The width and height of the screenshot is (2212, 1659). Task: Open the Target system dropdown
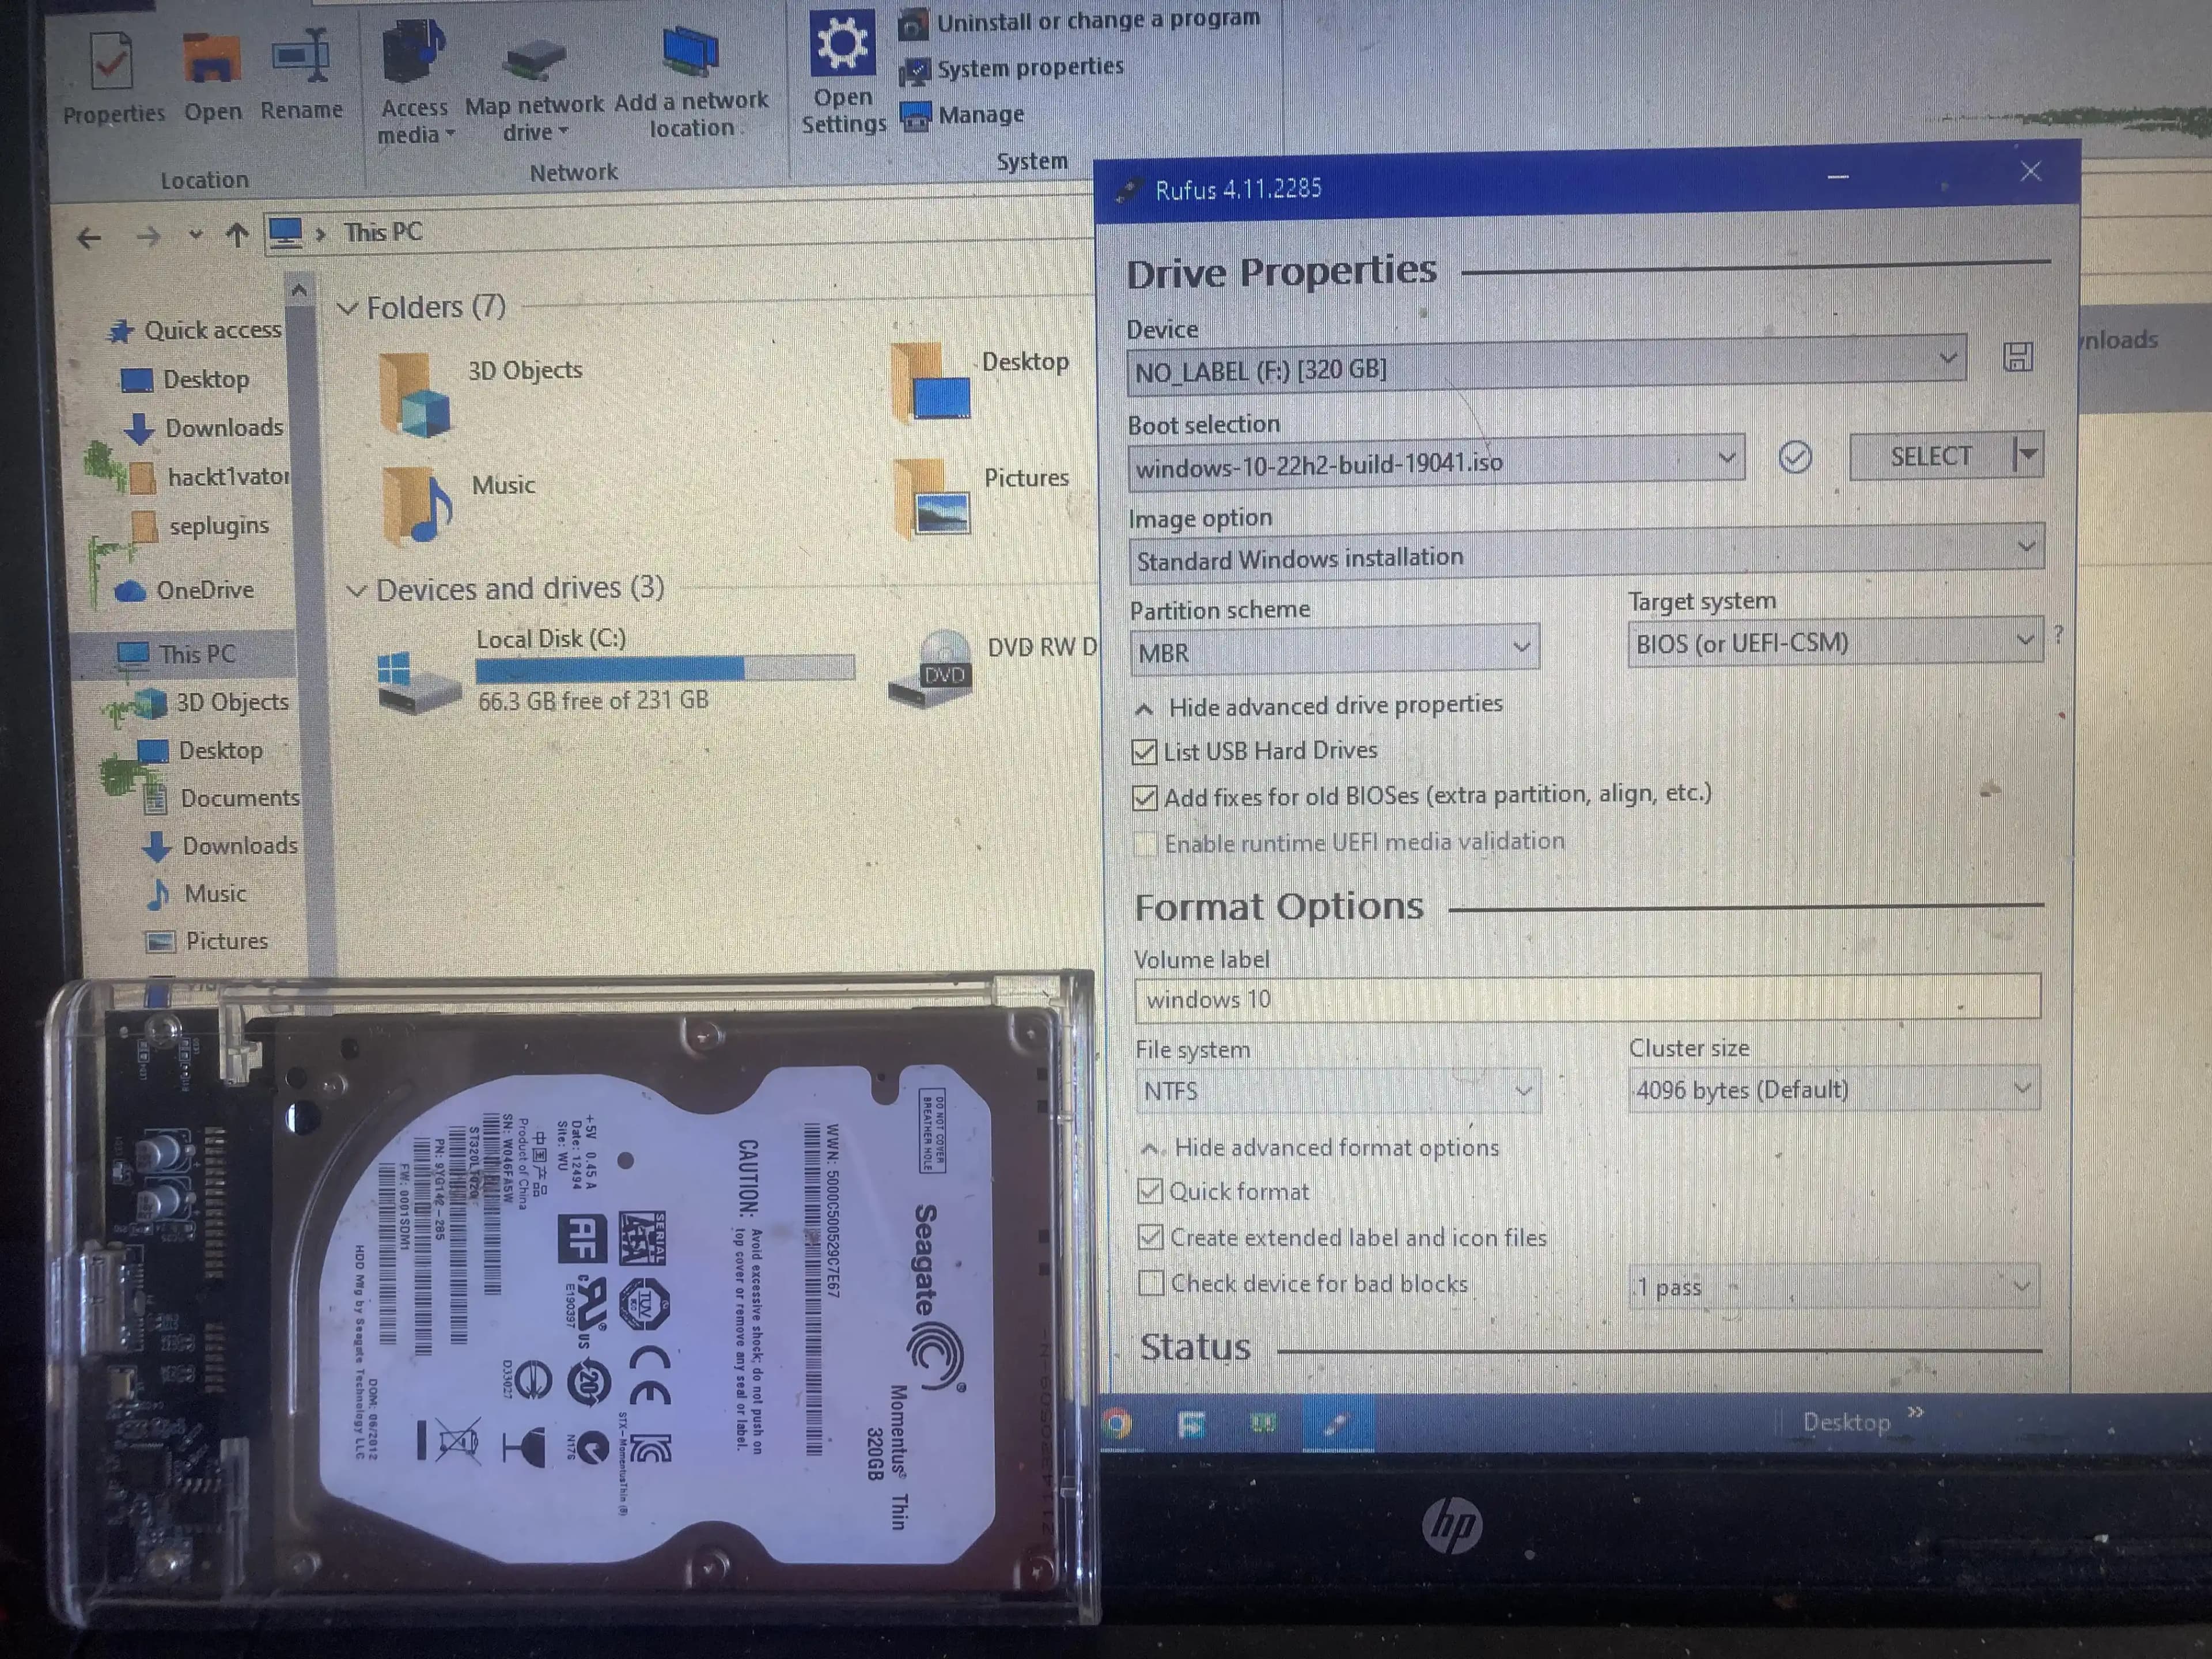pos(2024,641)
